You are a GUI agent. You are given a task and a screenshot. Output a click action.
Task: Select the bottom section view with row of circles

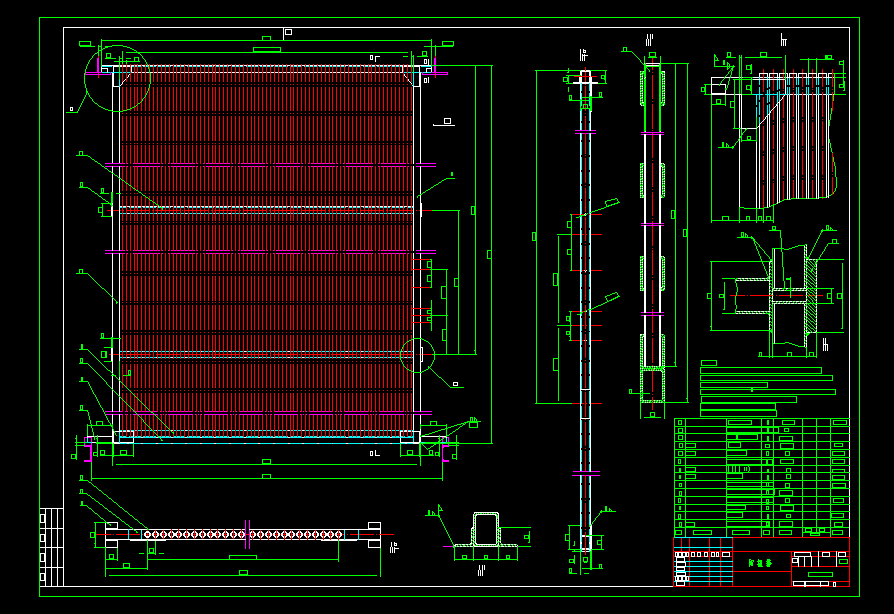click(243, 535)
